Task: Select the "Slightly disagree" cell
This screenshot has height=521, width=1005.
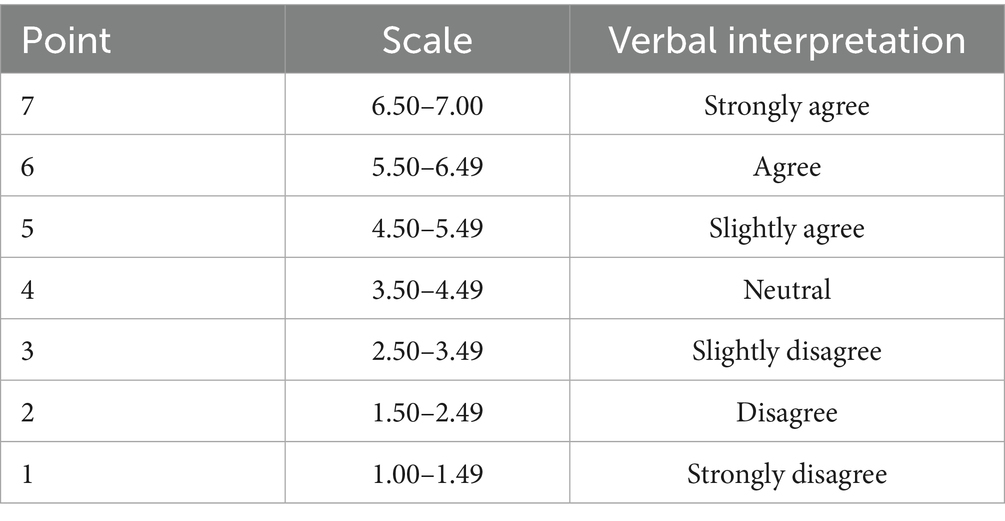Action: tap(787, 351)
